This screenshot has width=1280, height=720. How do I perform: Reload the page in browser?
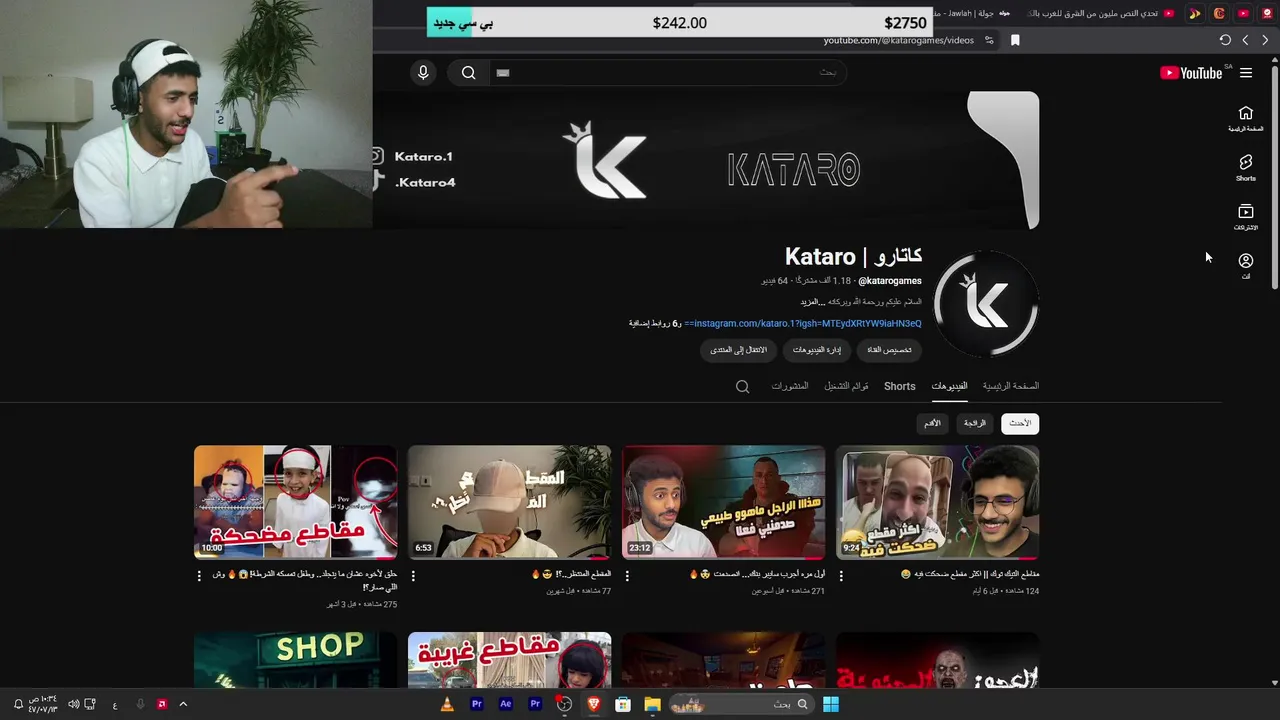click(x=1225, y=40)
